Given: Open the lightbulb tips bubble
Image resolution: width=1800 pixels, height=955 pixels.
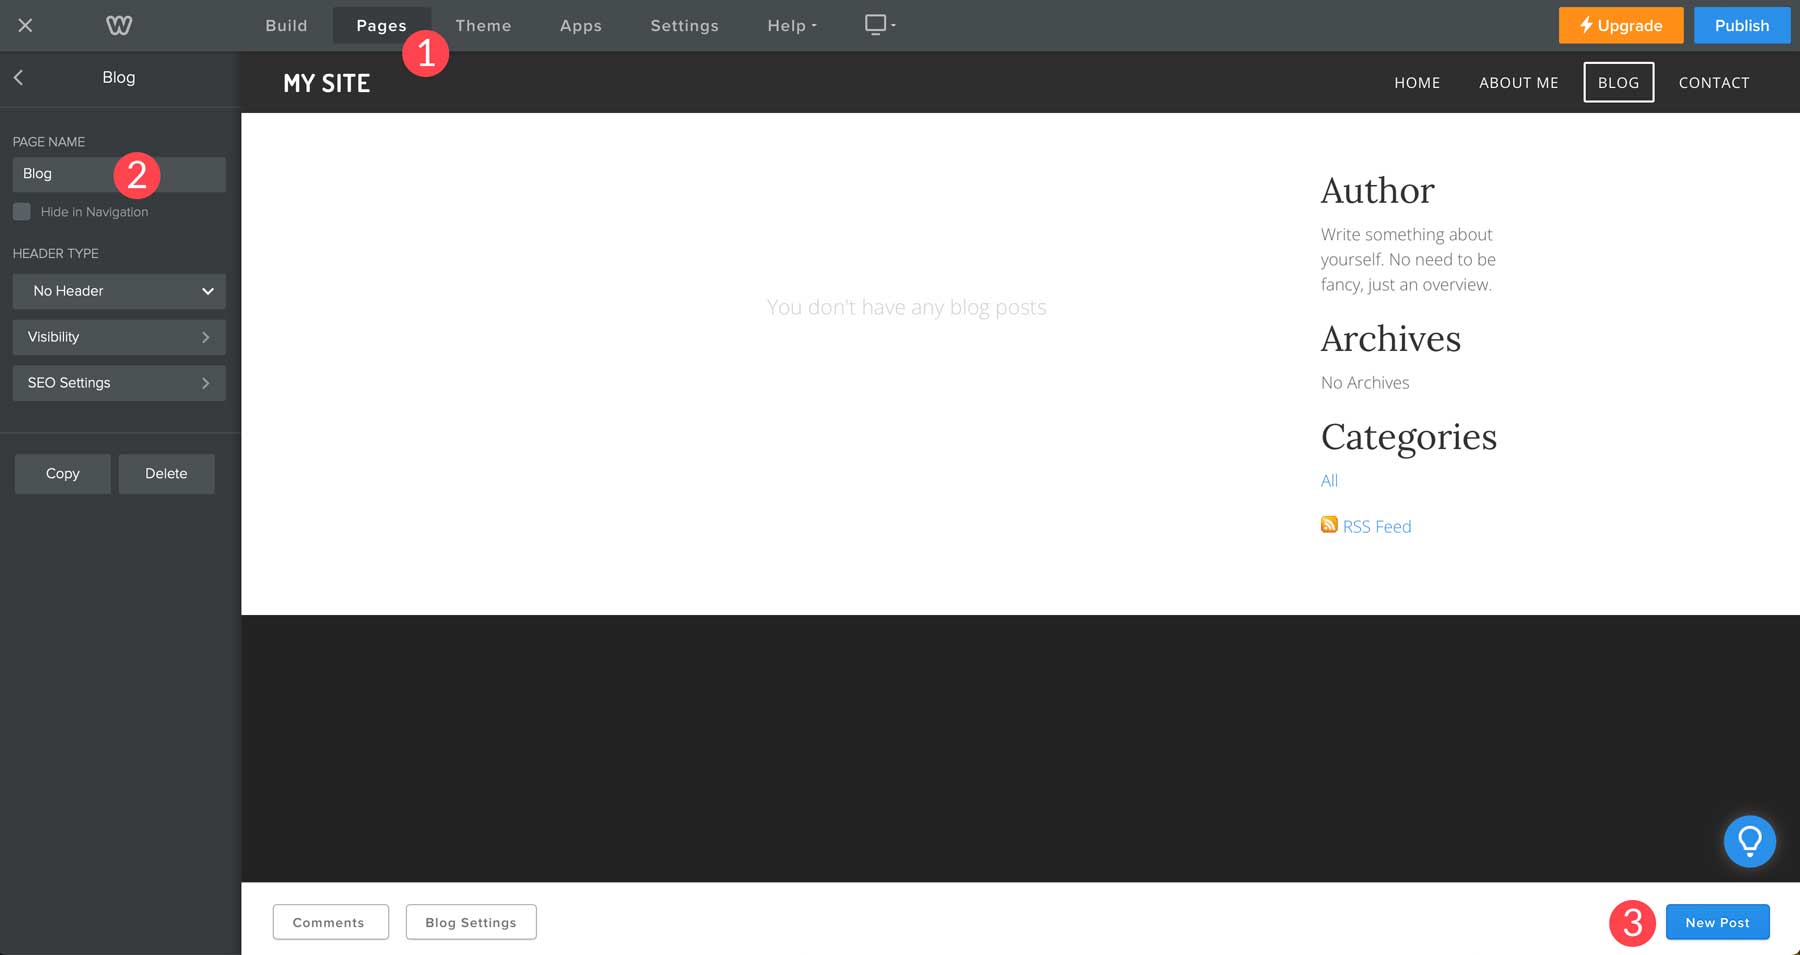Looking at the screenshot, I should pyautogui.click(x=1749, y=841).
